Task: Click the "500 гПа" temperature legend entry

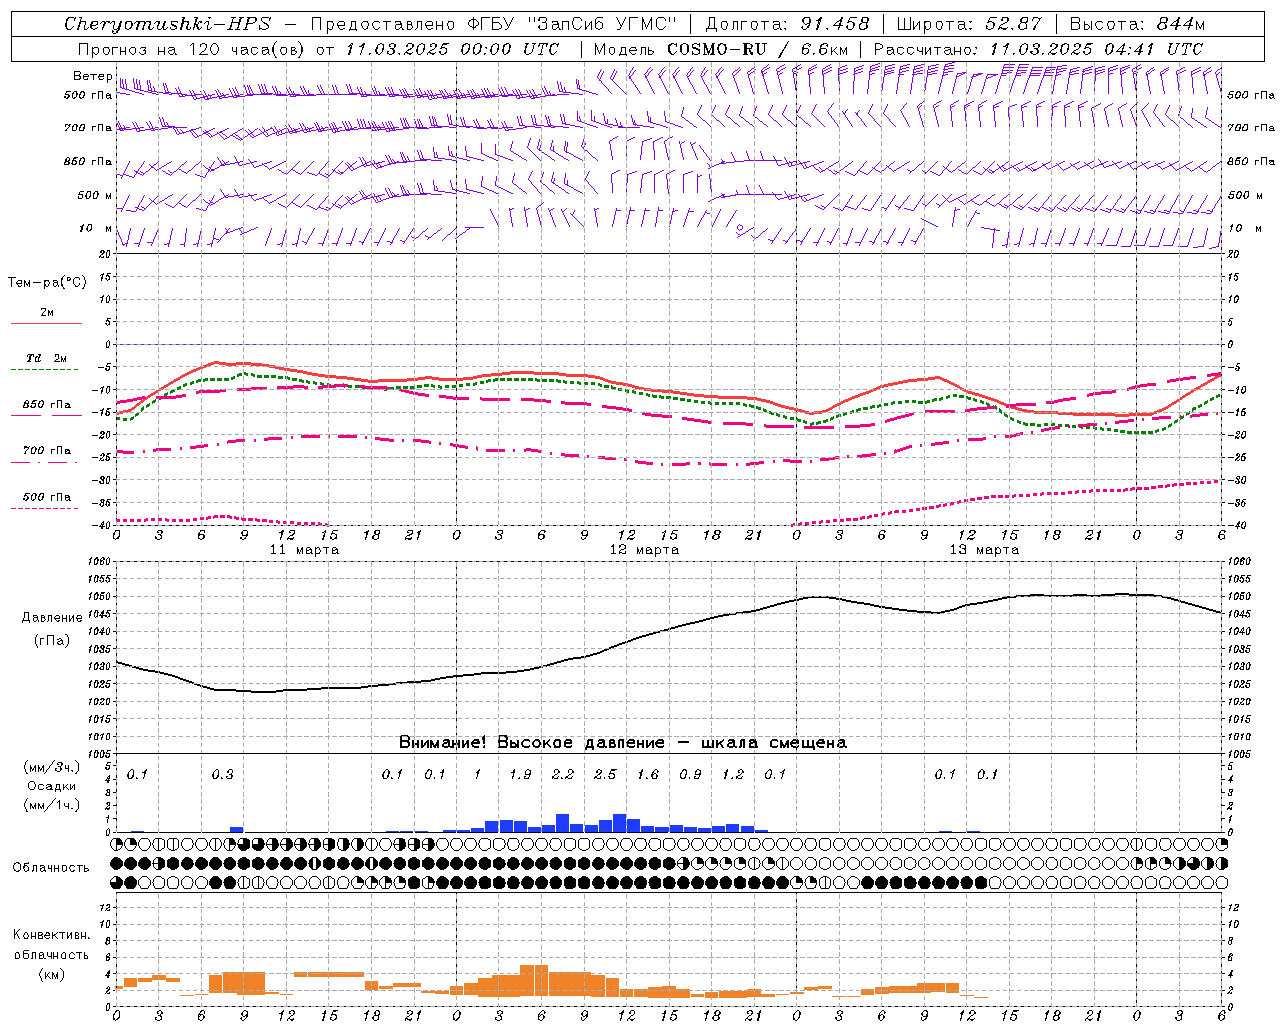Action: (x=46, y=496)
